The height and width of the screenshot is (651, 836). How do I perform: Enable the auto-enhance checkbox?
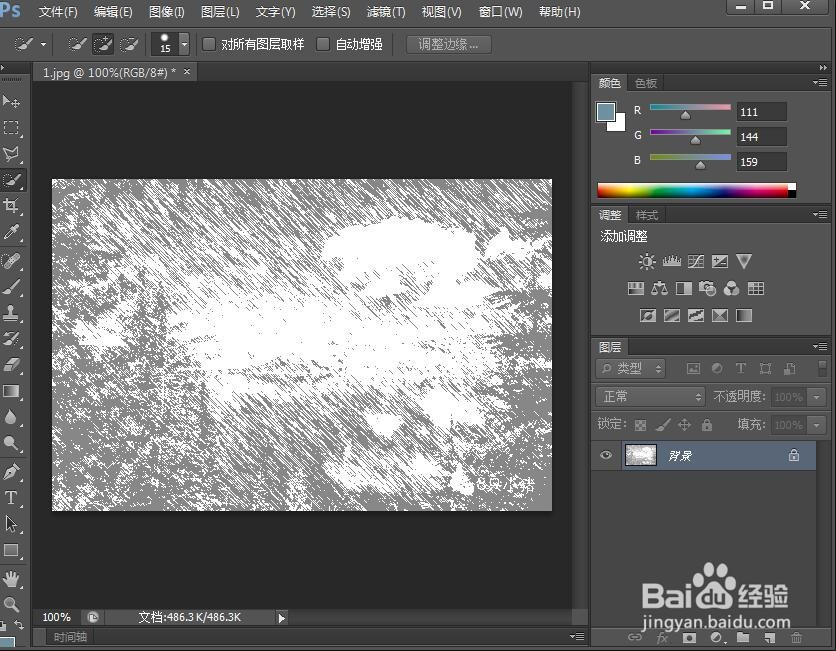coord(323,44)
